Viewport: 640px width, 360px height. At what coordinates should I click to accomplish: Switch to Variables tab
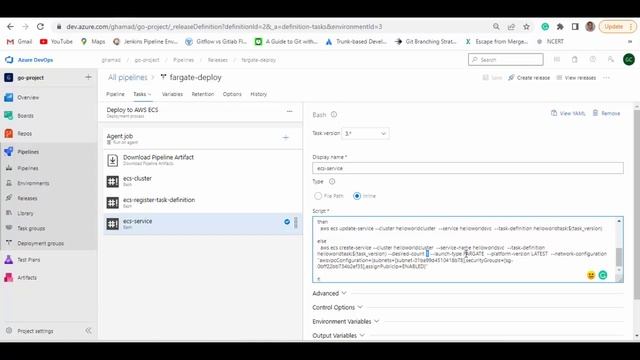click(172, 94)
